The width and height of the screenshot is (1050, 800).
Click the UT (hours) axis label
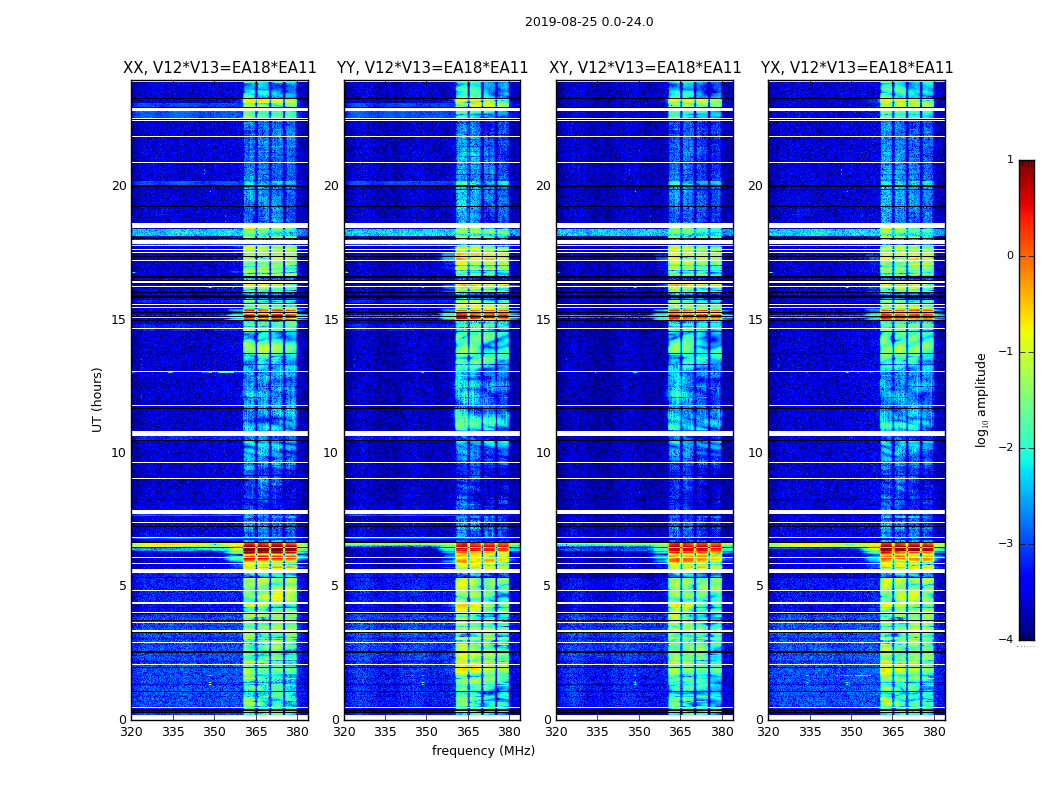click(x=97, y=400)
